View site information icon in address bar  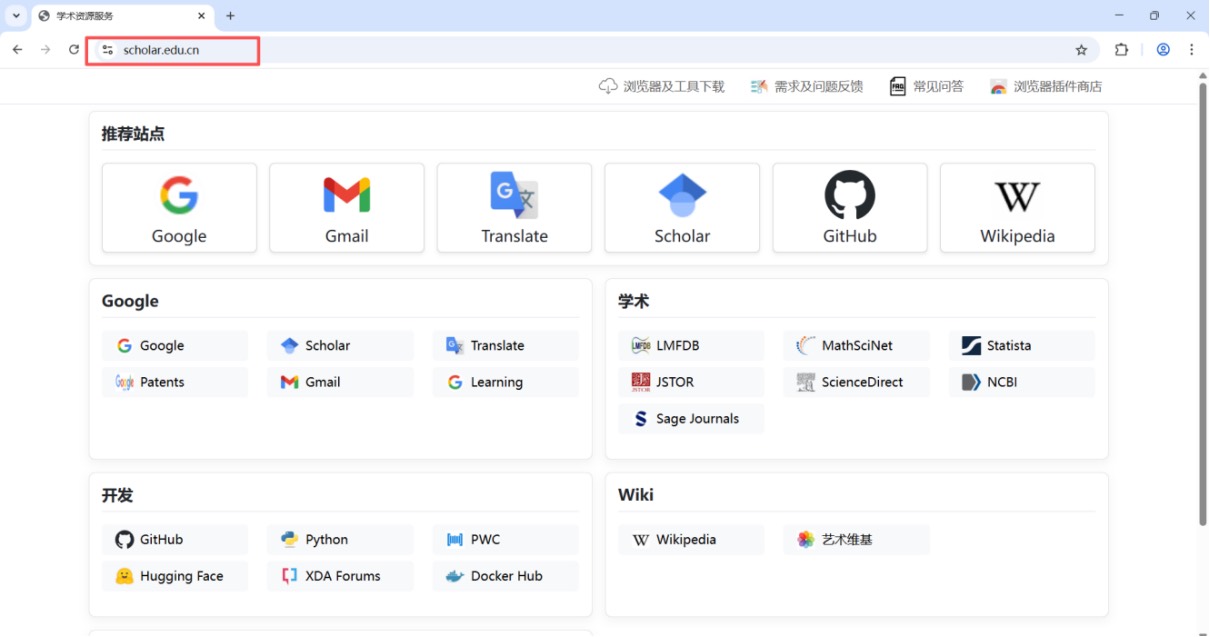tap(108, 50)
